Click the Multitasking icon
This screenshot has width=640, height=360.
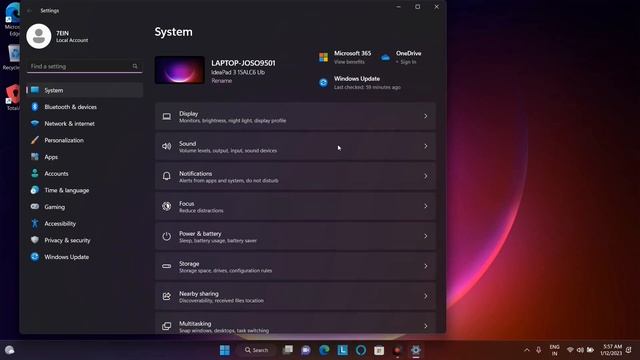click(x=167, y=326)
